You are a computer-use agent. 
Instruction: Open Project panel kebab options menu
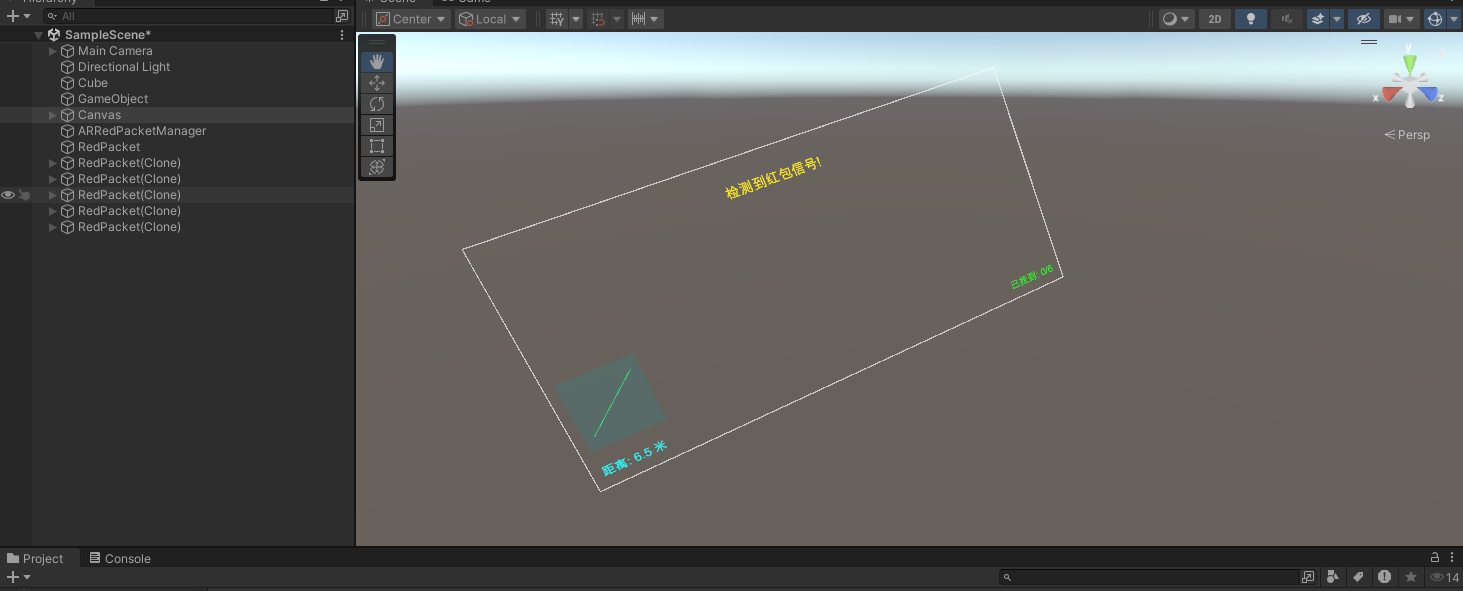pyautogui.click(x=1452, y=558)
